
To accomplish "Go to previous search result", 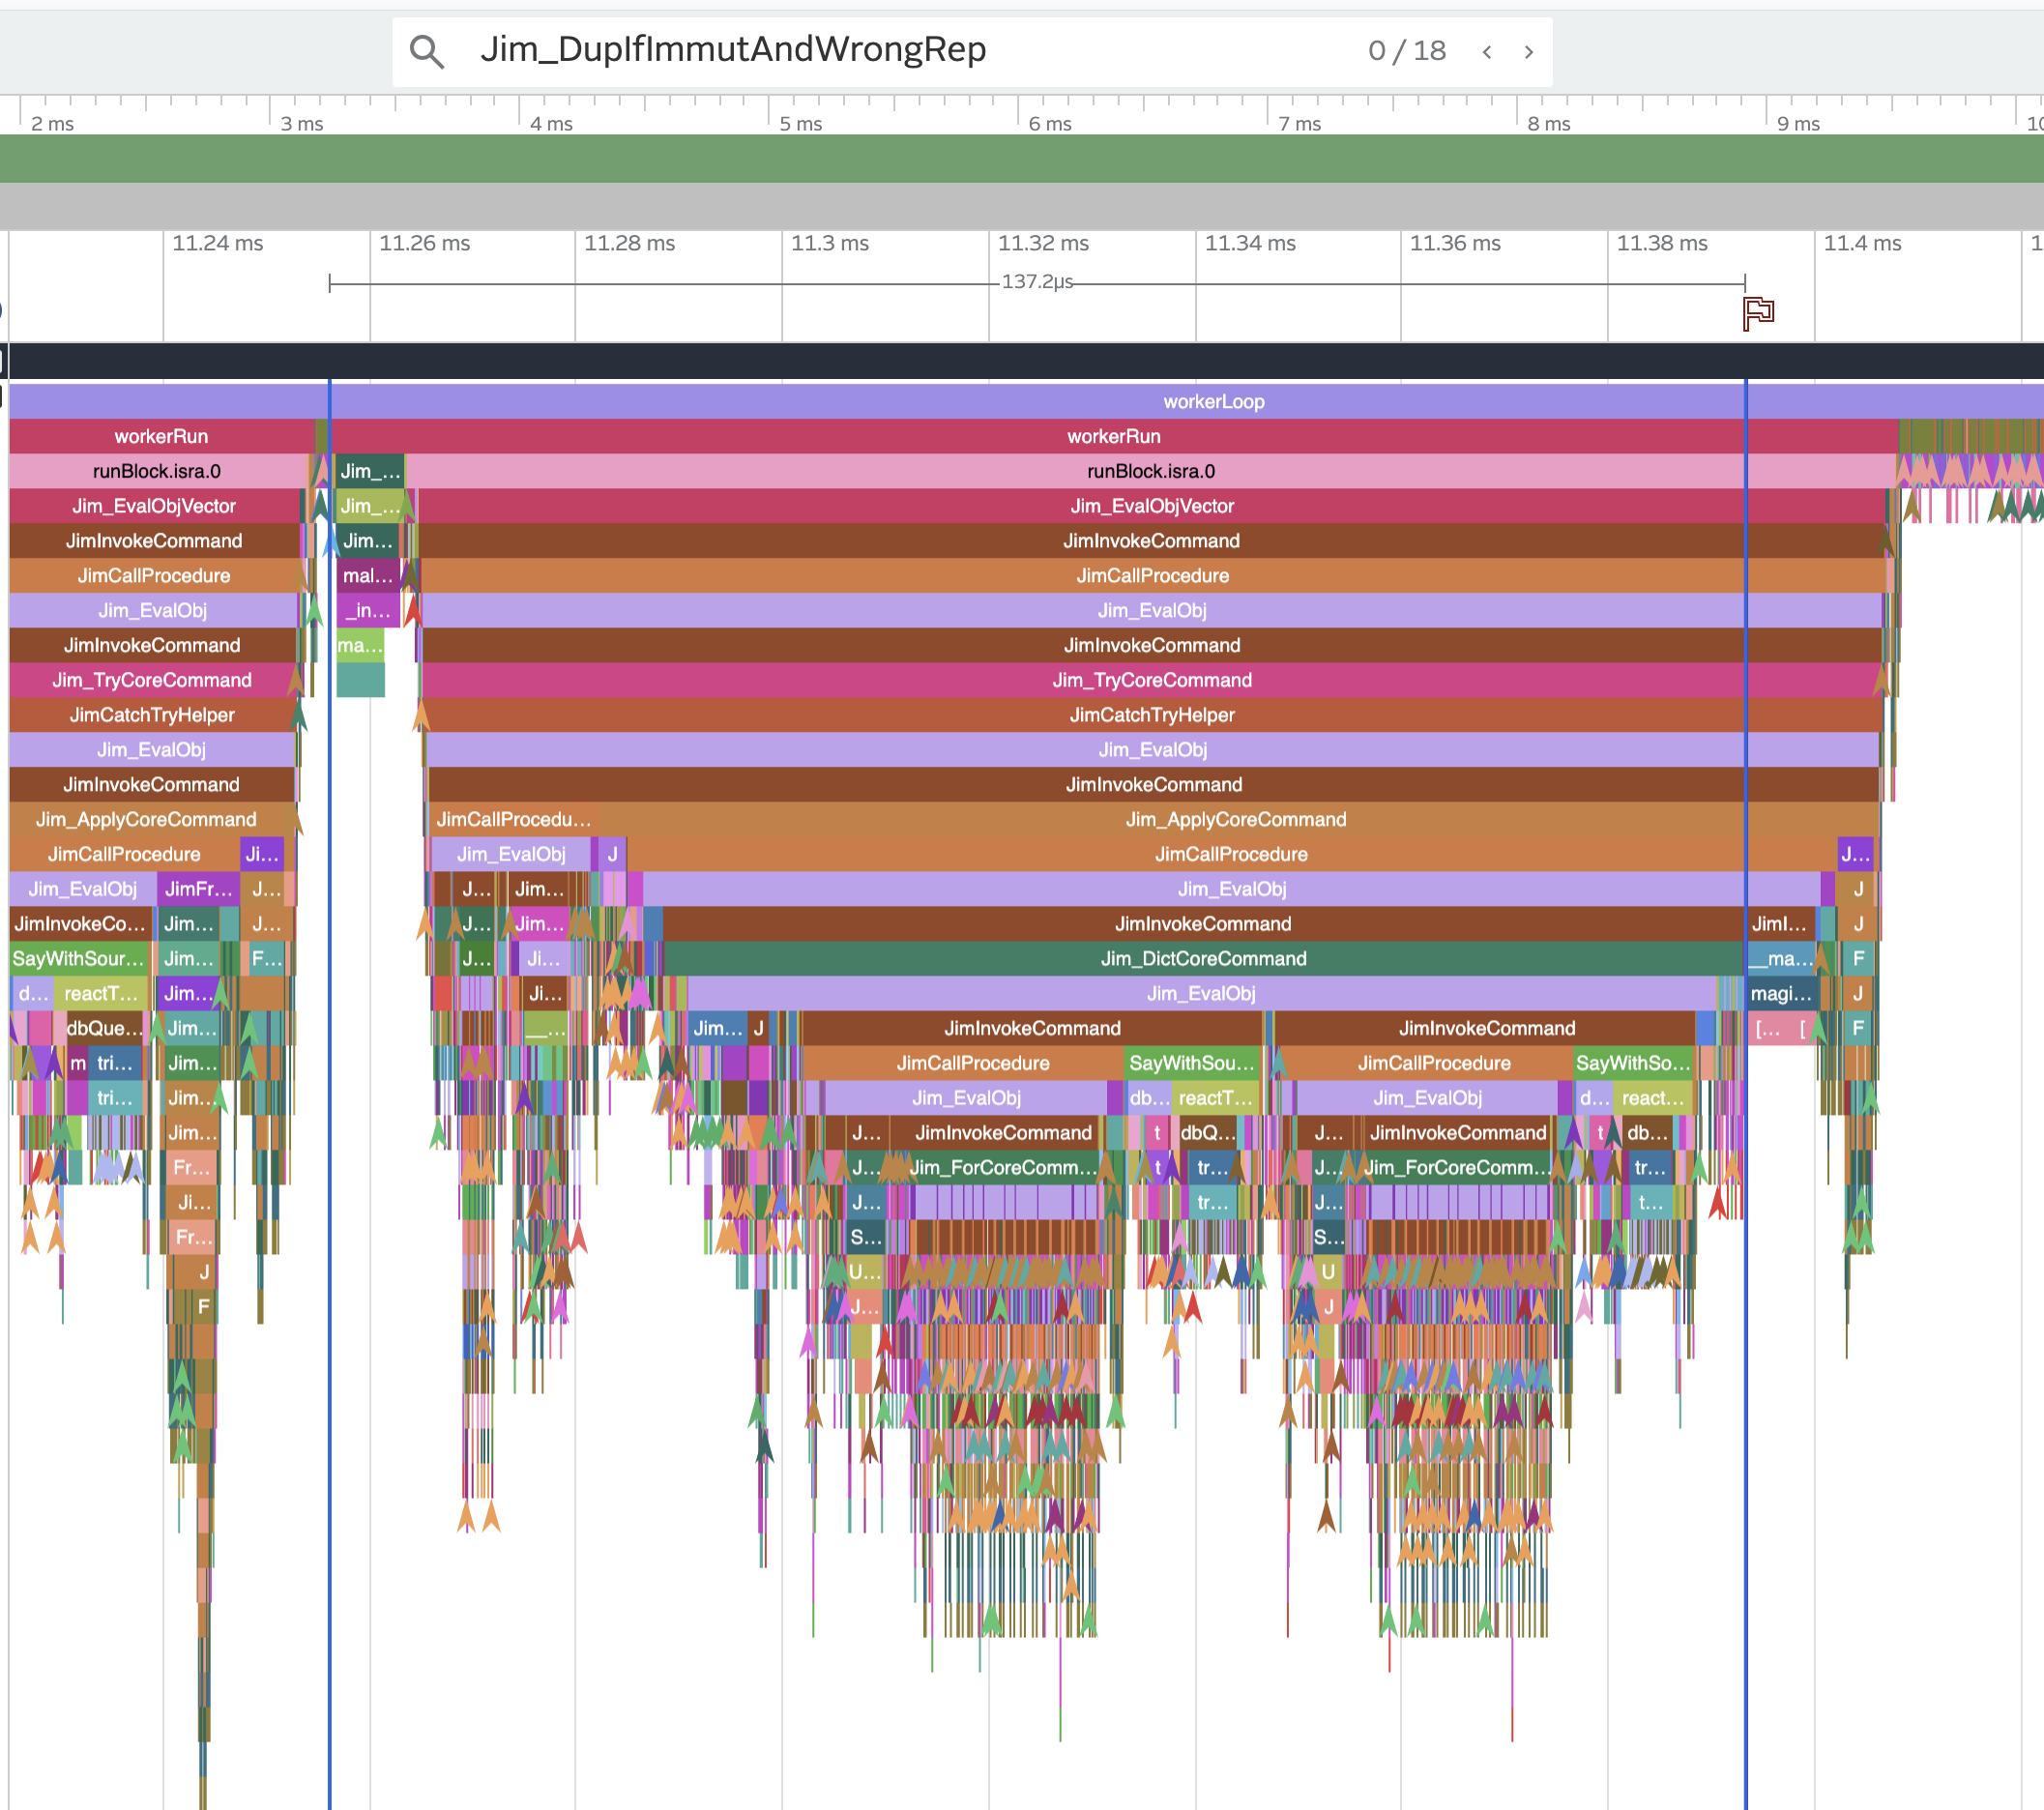I will coord(1487,52).
